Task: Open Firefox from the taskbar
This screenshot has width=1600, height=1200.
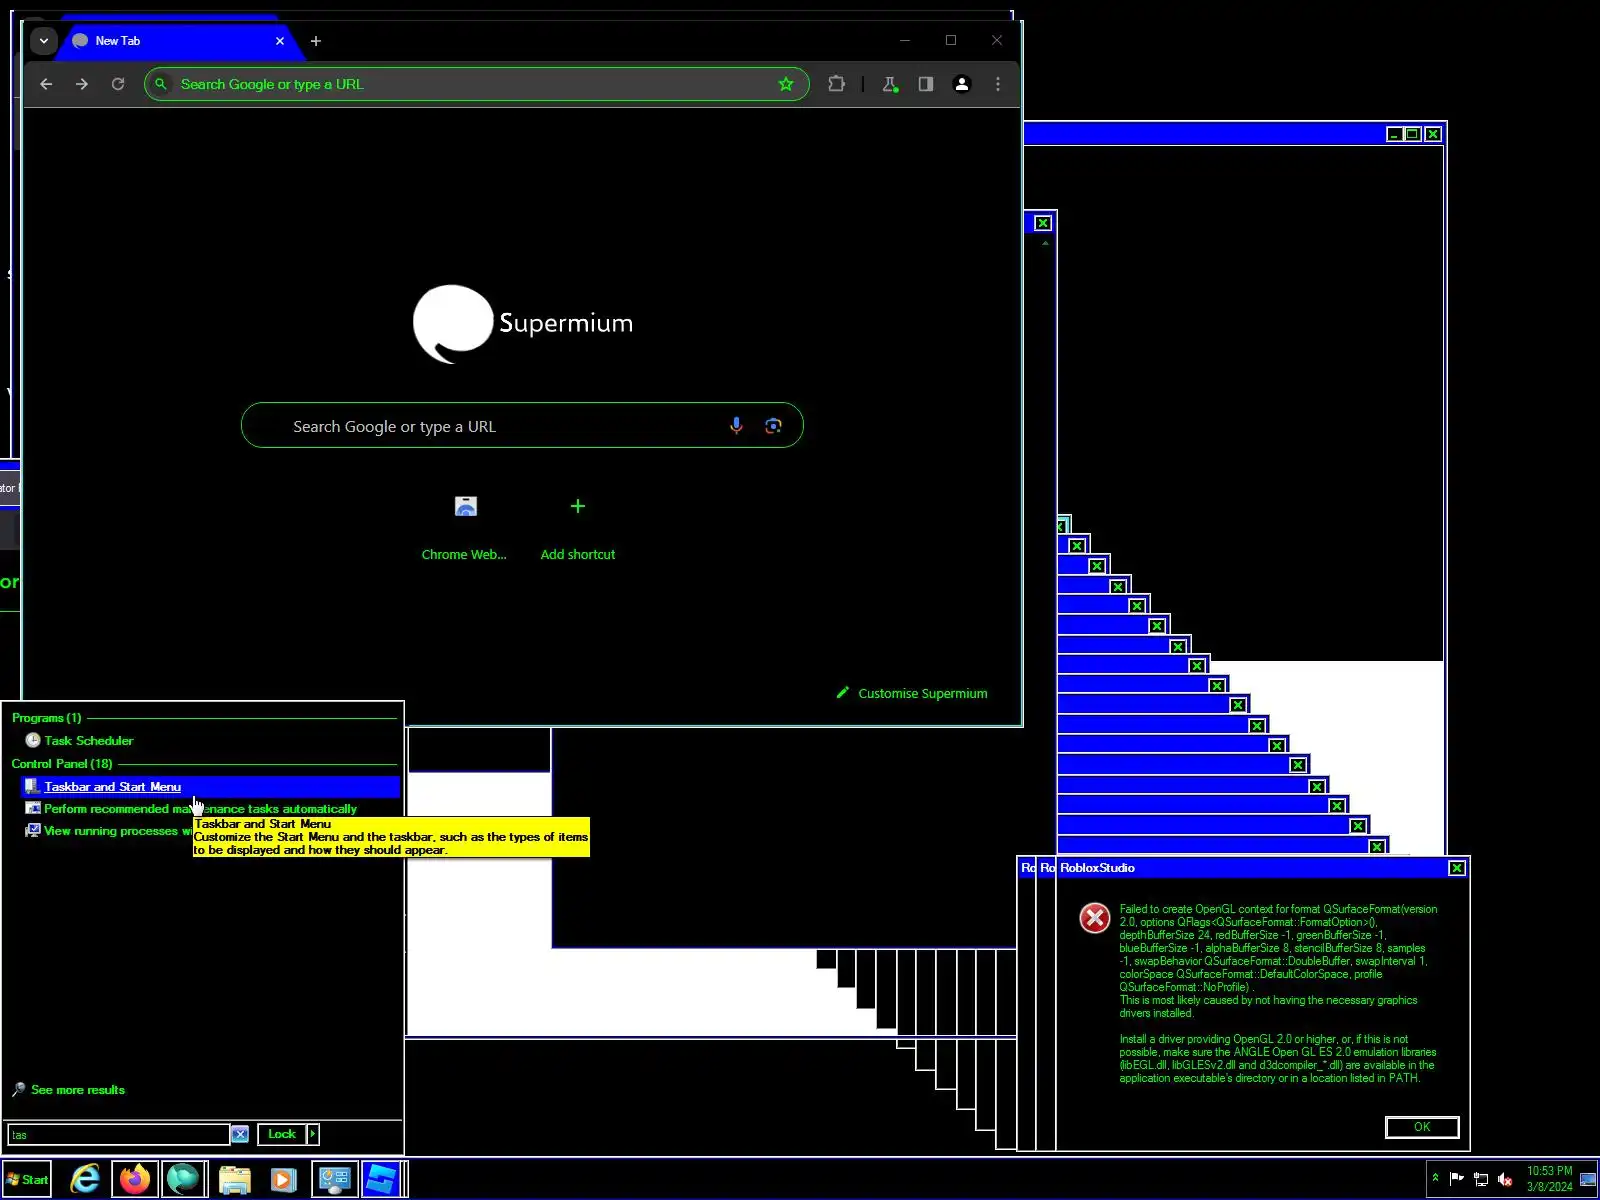Action: click(x=135, y=1180)
